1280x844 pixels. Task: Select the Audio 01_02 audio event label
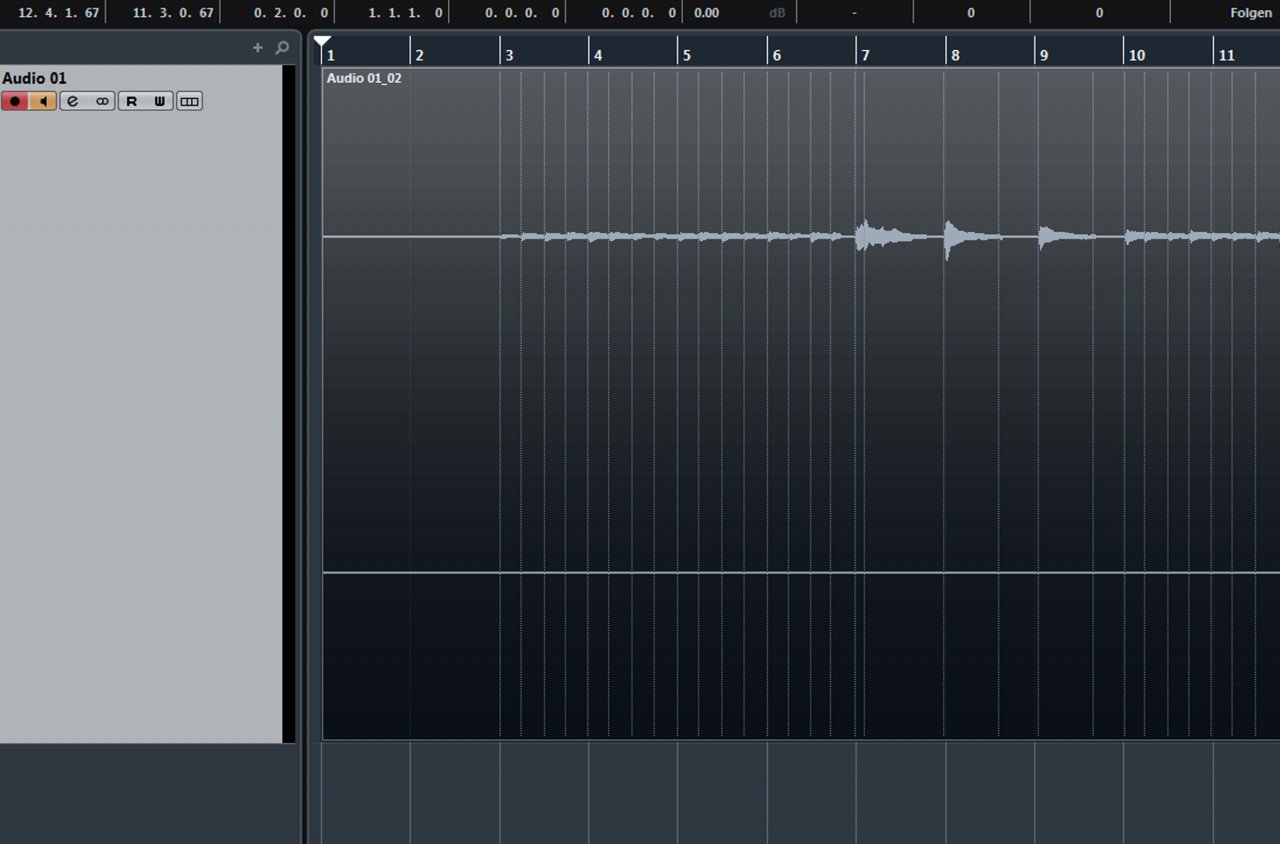[364, 78]
